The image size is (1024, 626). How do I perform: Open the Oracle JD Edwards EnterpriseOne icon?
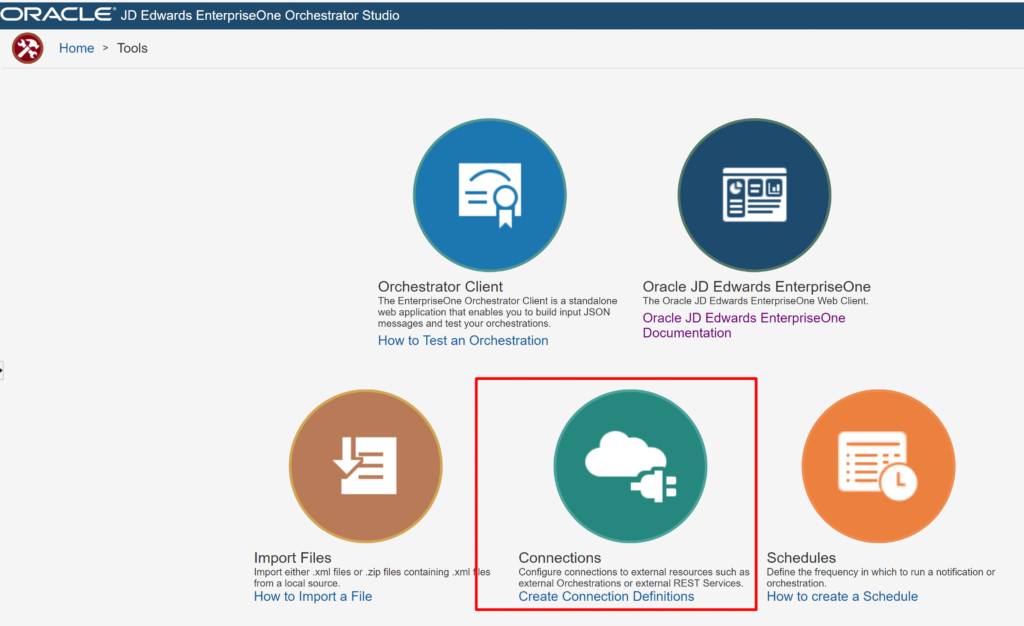coord(754,195)
